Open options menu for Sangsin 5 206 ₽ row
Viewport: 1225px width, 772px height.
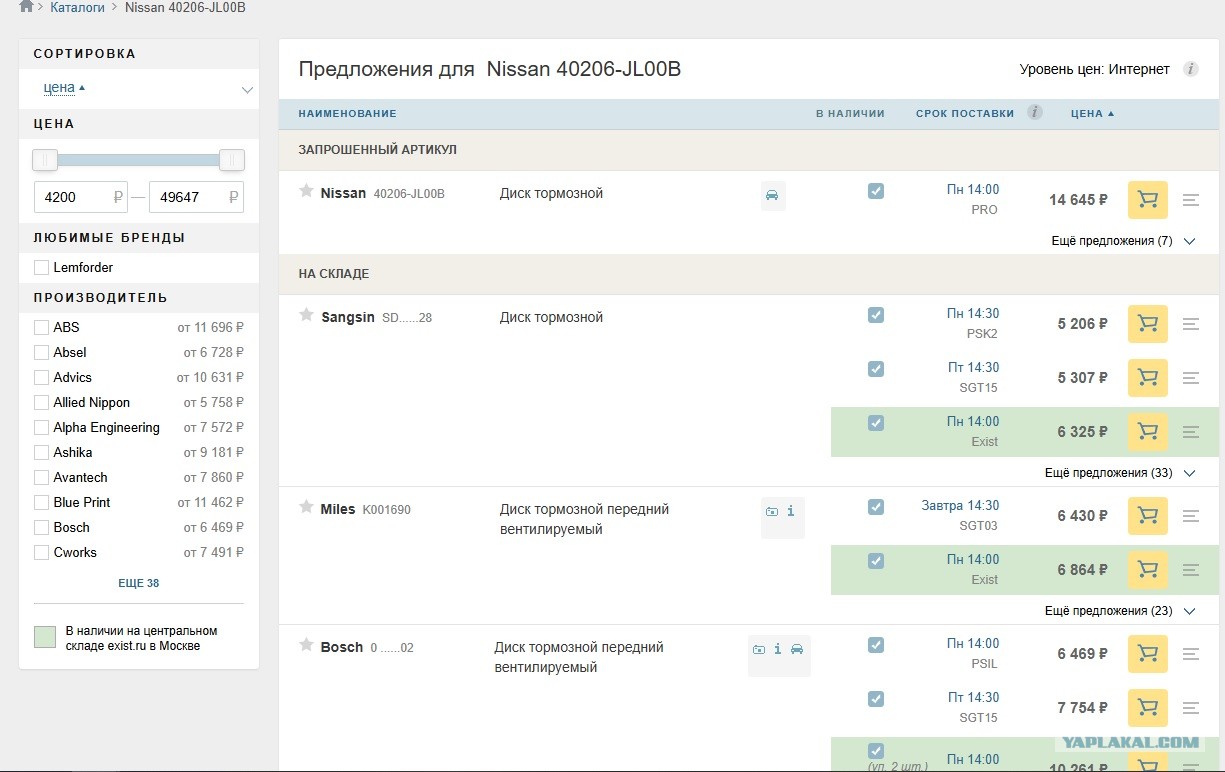(1190, 324)
